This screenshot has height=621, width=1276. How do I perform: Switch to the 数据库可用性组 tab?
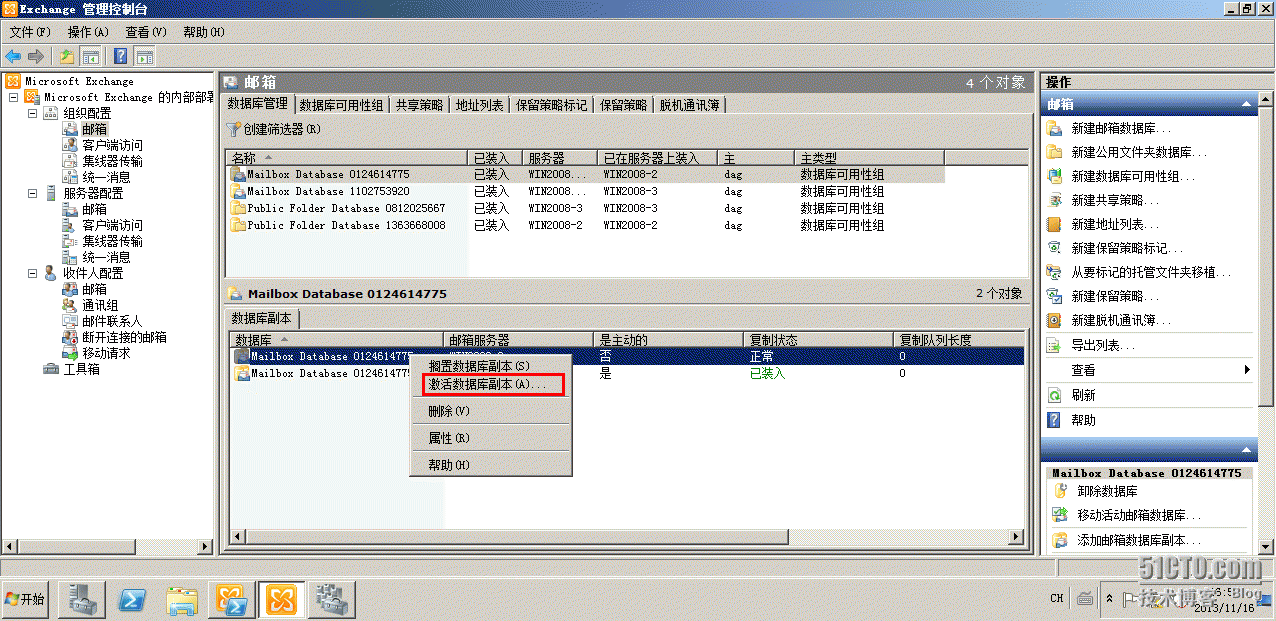pos(341,105)
